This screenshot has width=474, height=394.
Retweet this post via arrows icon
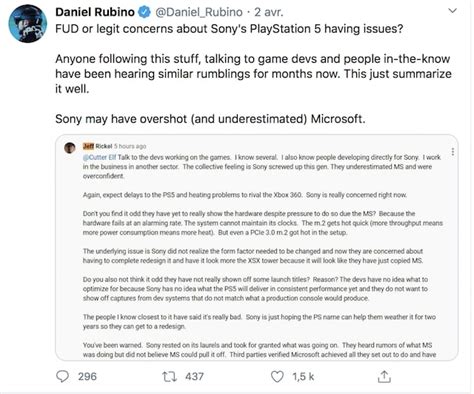coord(169,377)
